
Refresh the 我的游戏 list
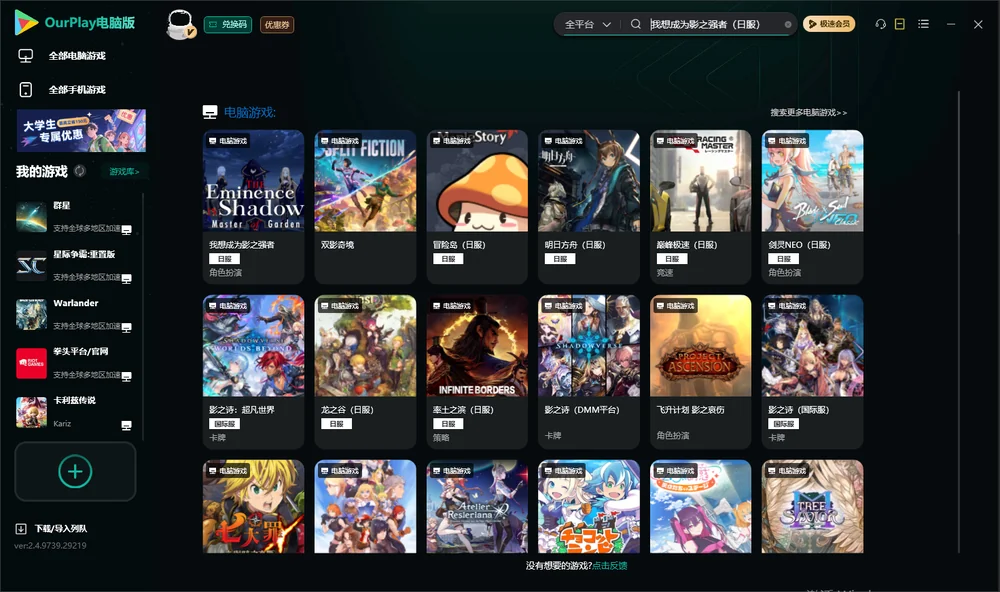(80, 171)
